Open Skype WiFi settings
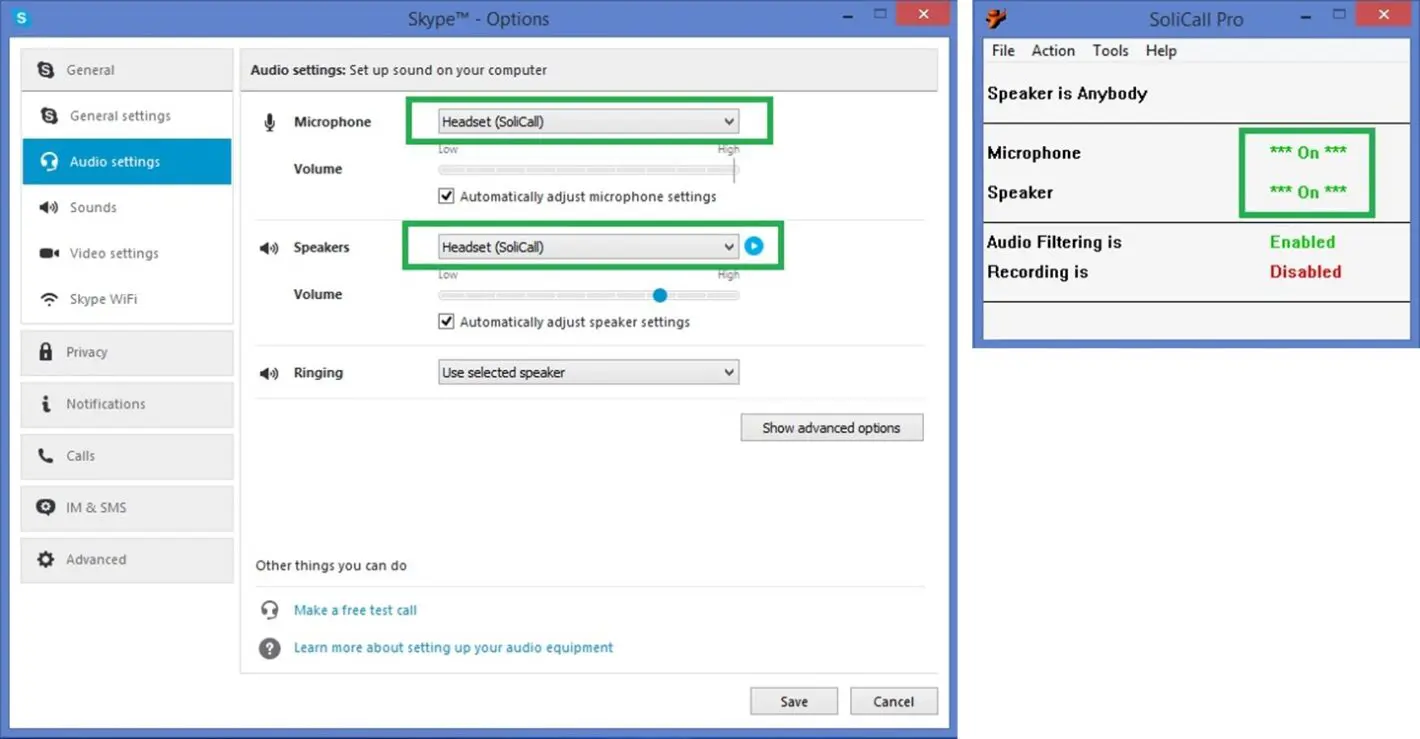1420x739 pixels. [x=127, y=300]
